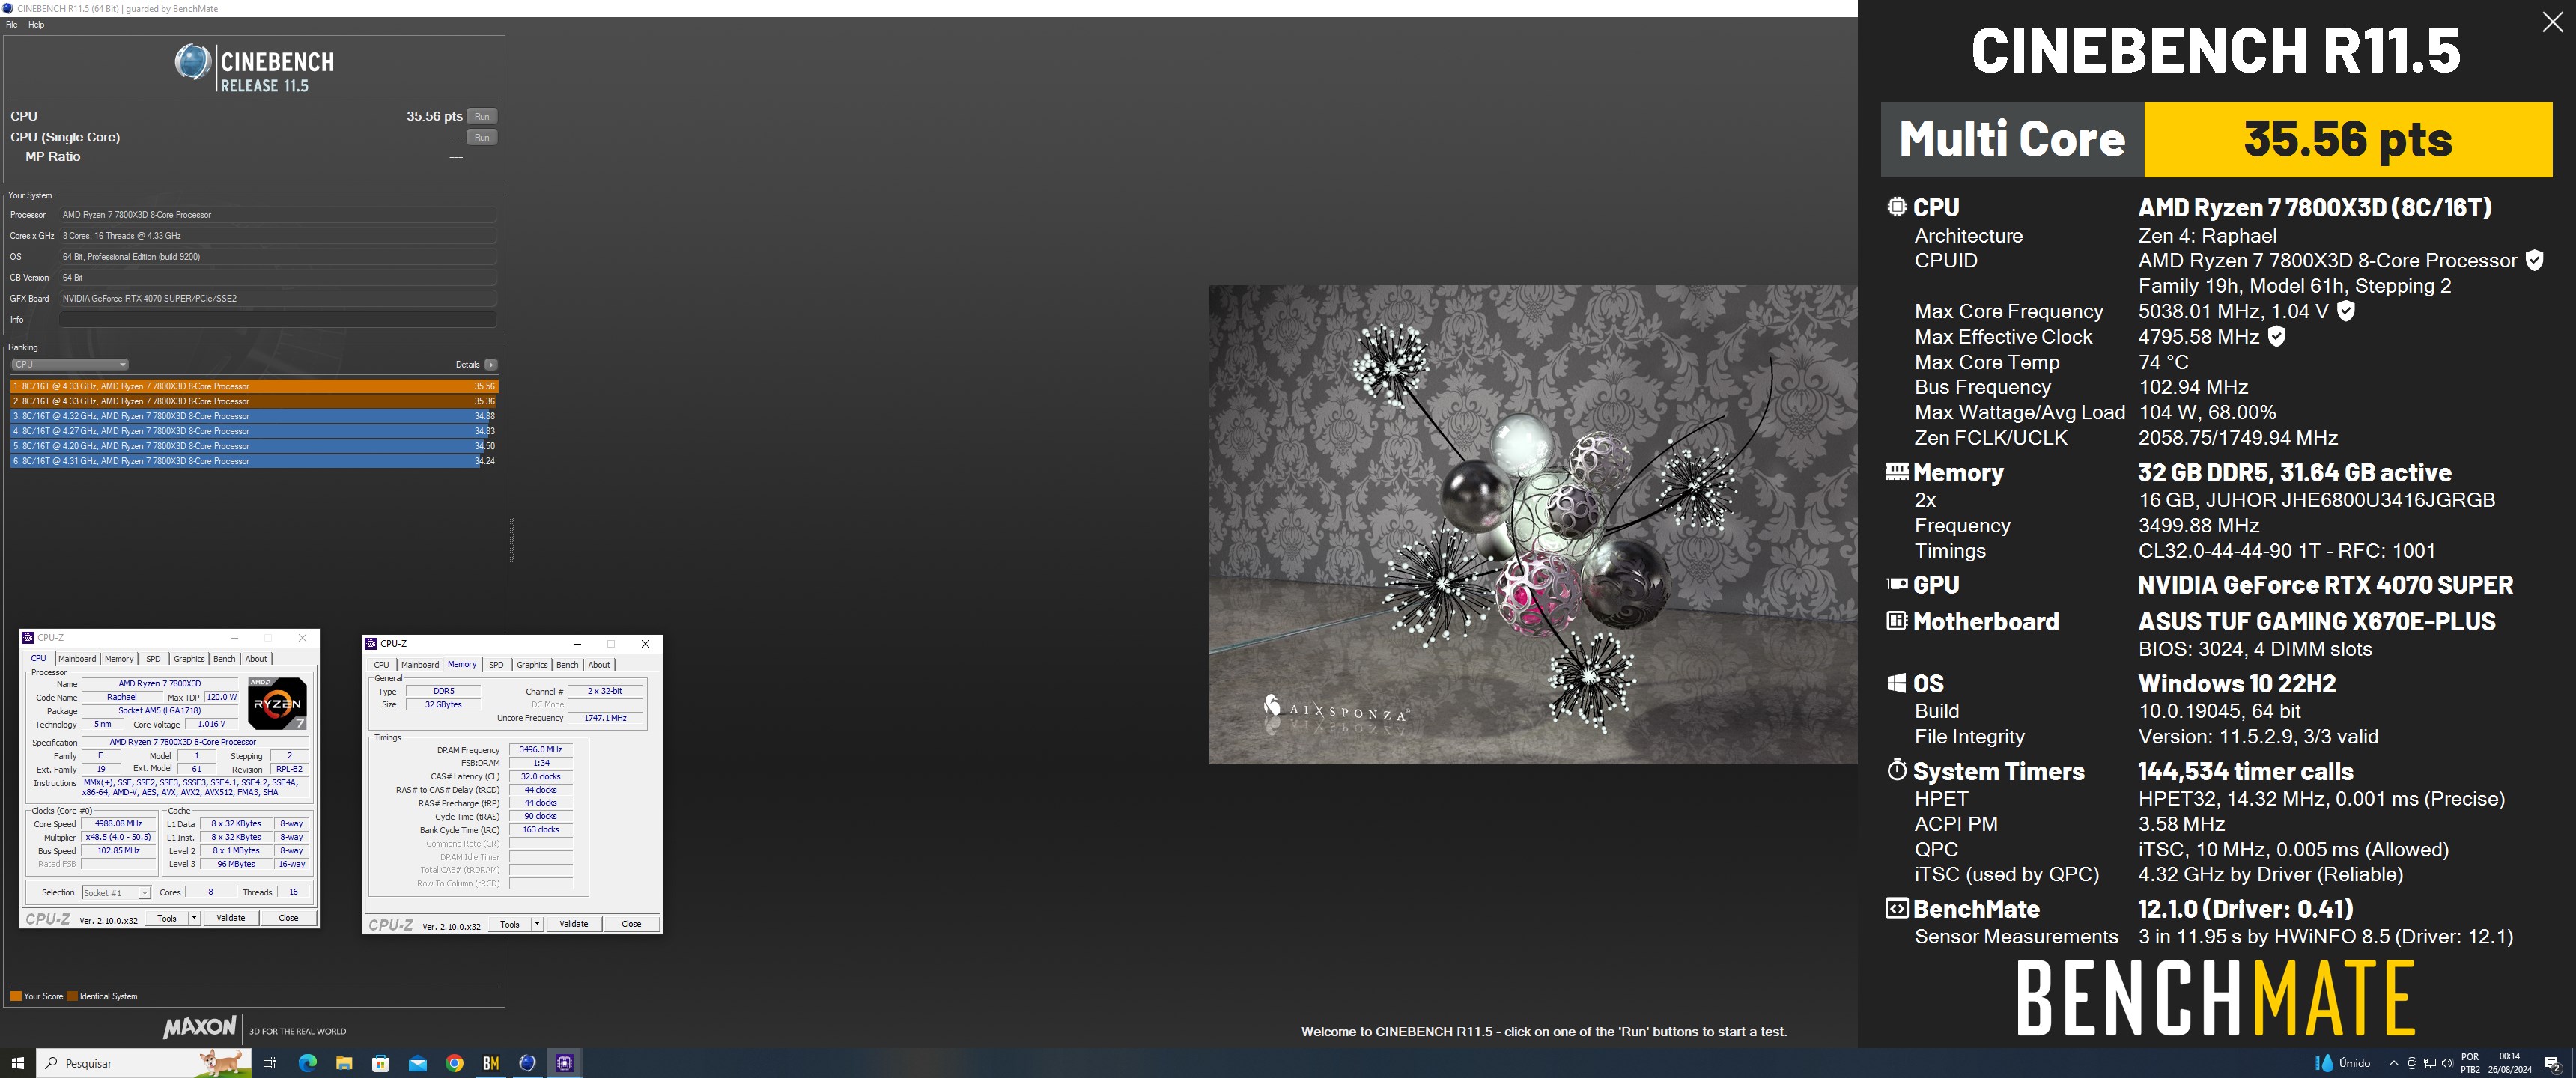Open network status tray icon

[x=2429, y=1063]
